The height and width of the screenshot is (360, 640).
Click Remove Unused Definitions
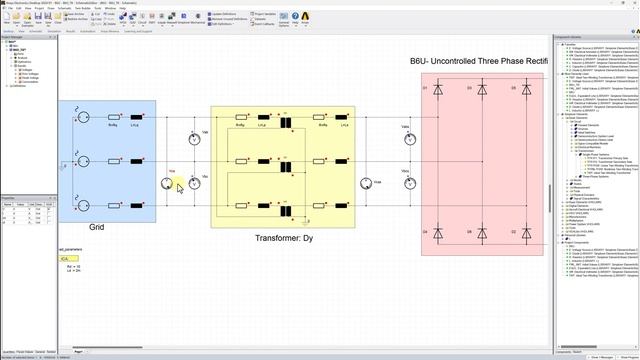pos(228,19)
